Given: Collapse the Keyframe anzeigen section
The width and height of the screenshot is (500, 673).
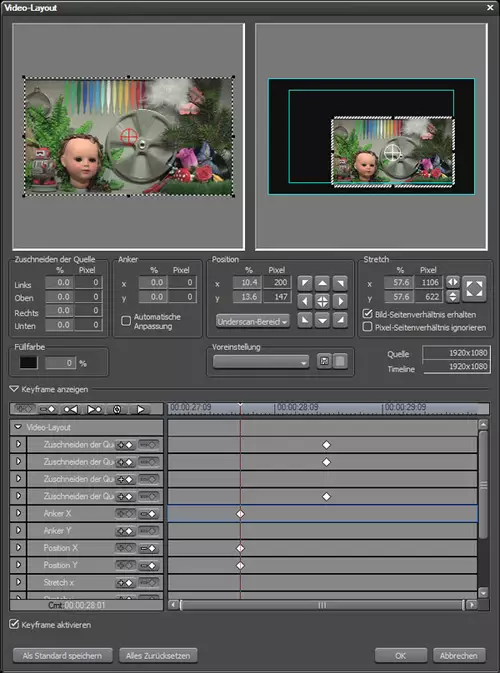Looking at the screenshot, I should (x=14, y=389).
